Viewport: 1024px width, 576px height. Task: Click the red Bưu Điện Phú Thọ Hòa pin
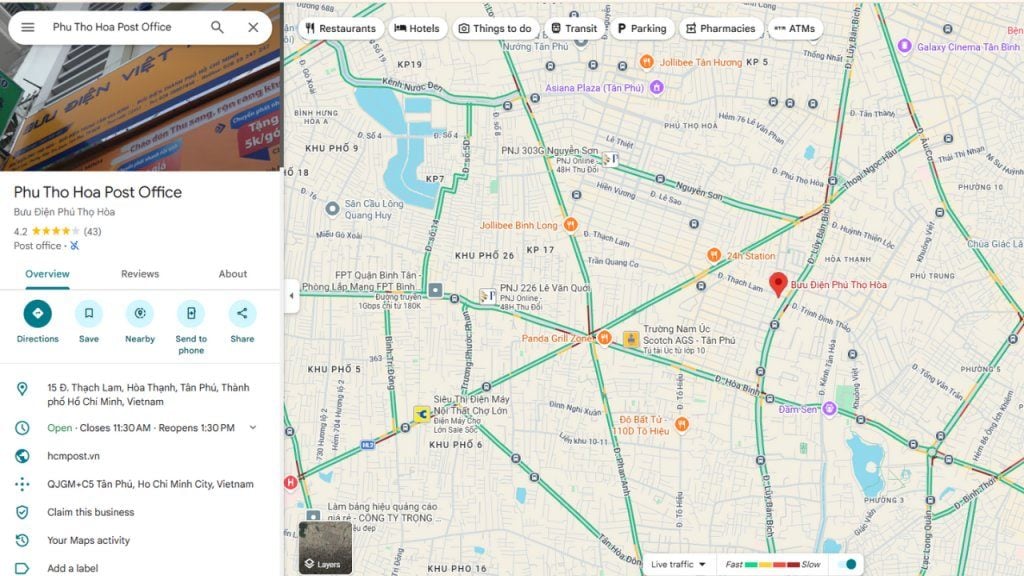click(778, 283)
